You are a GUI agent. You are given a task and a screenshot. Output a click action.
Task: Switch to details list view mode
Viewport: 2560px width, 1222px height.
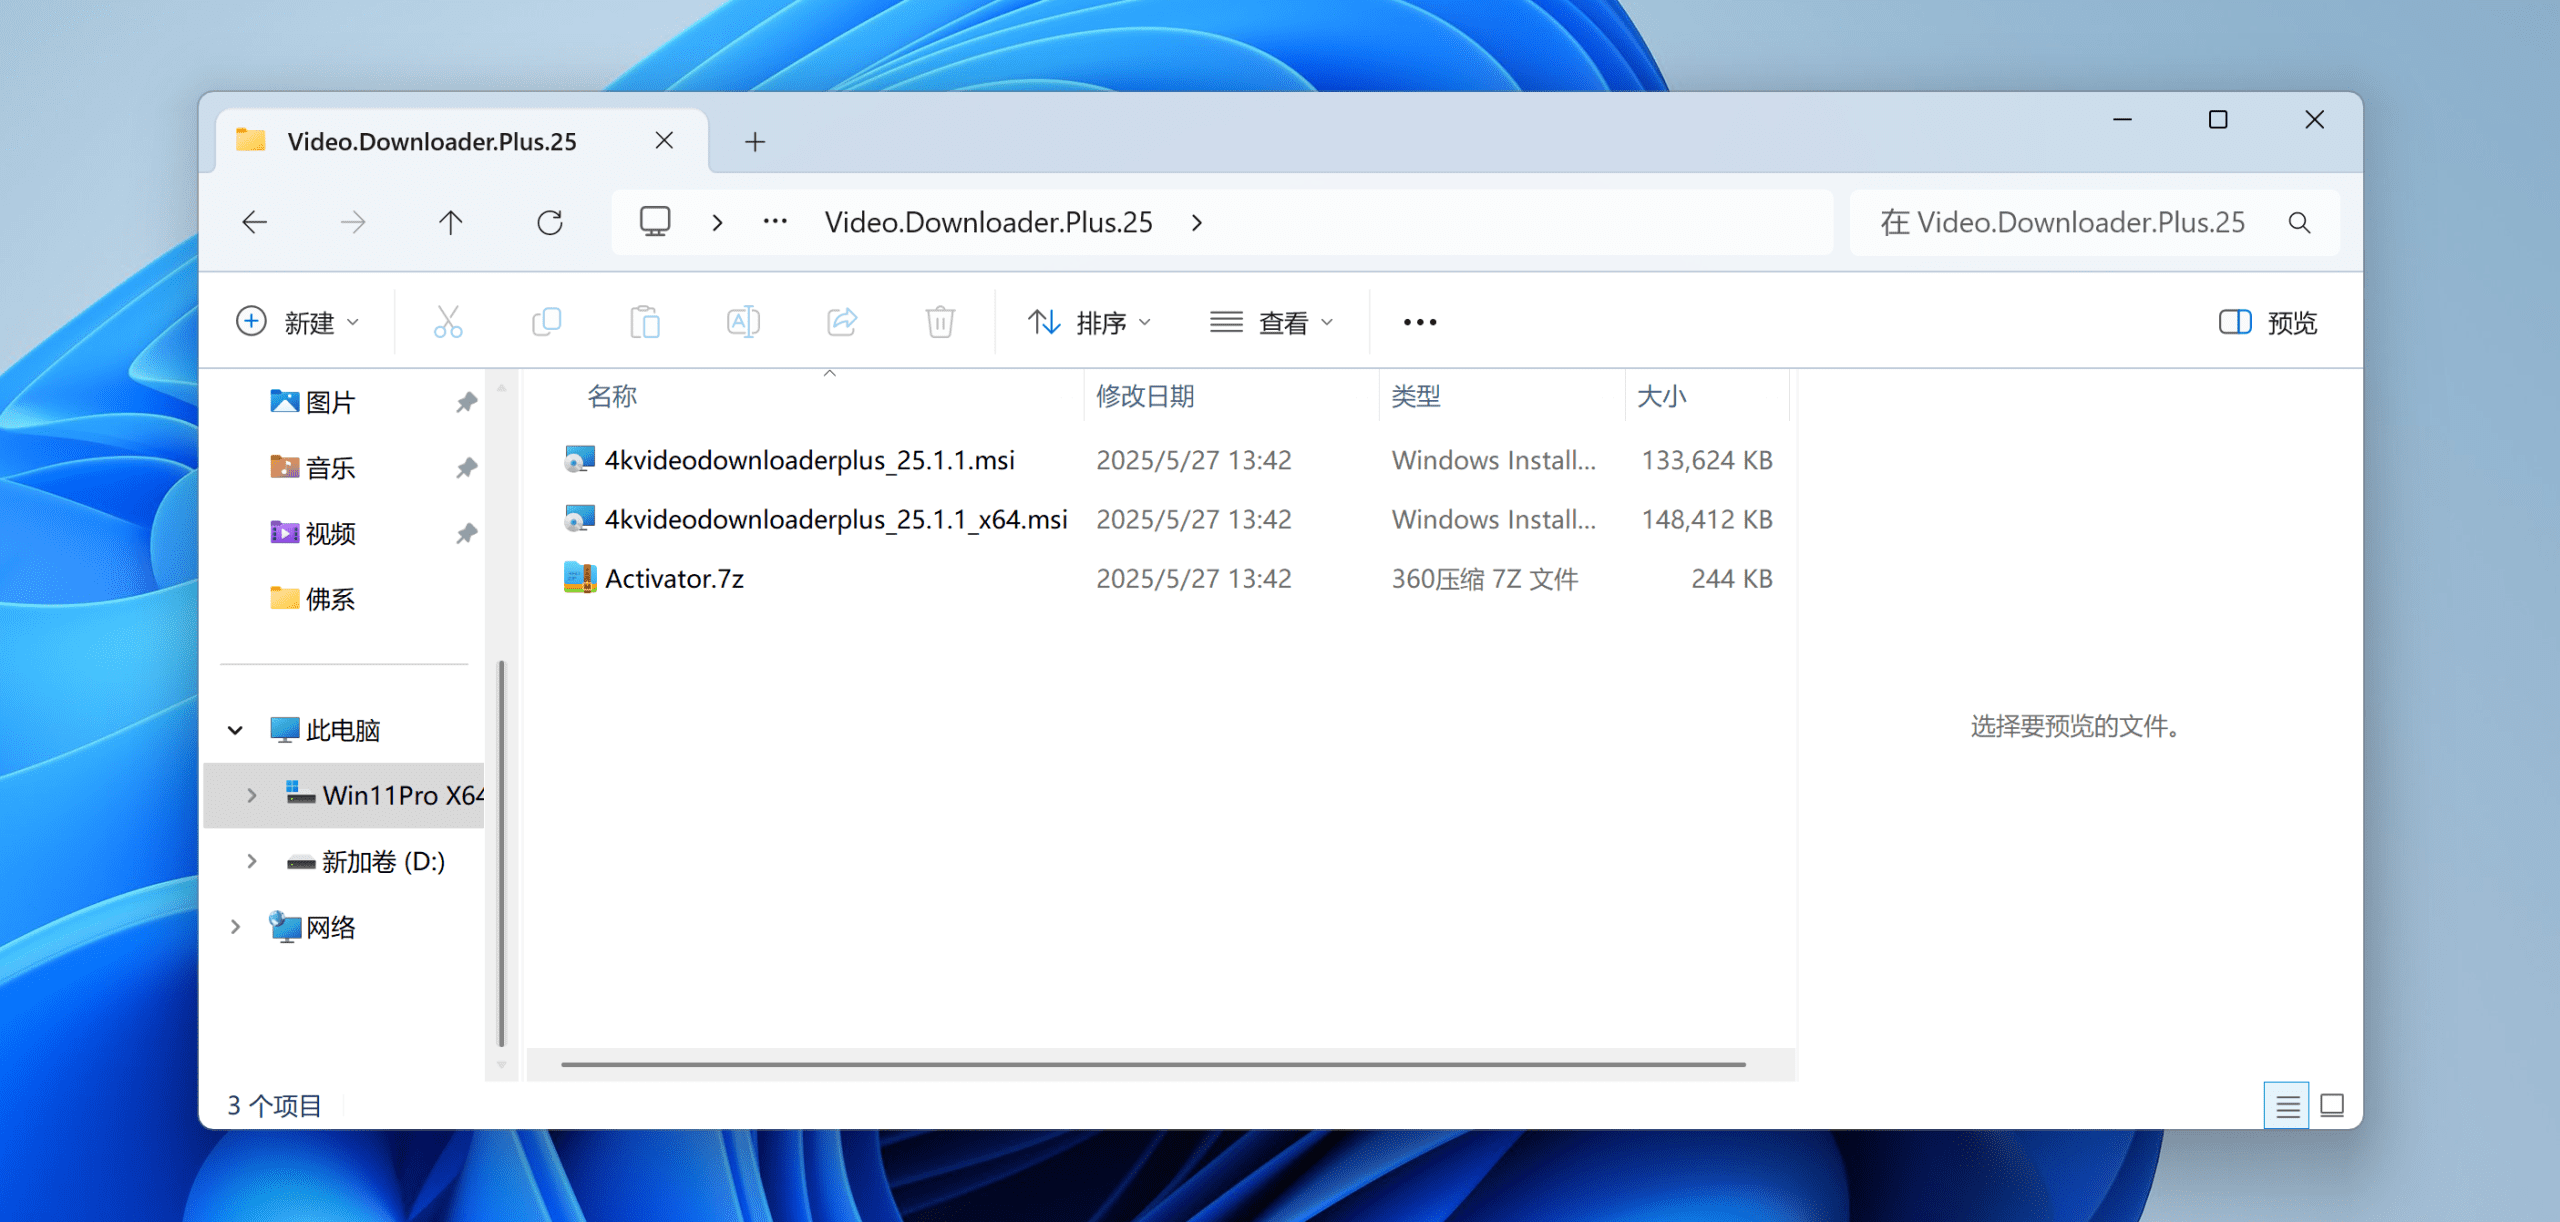click(2286, 1105)
